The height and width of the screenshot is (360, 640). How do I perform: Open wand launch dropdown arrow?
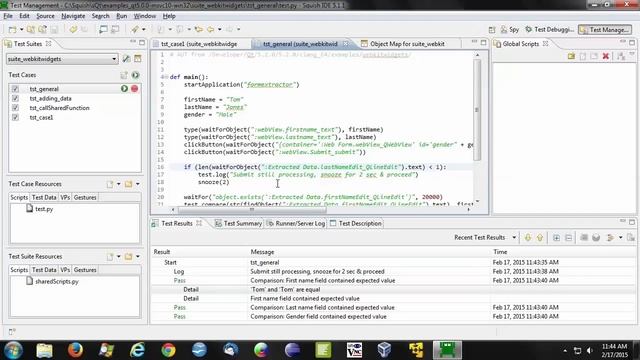coord(144,29)
